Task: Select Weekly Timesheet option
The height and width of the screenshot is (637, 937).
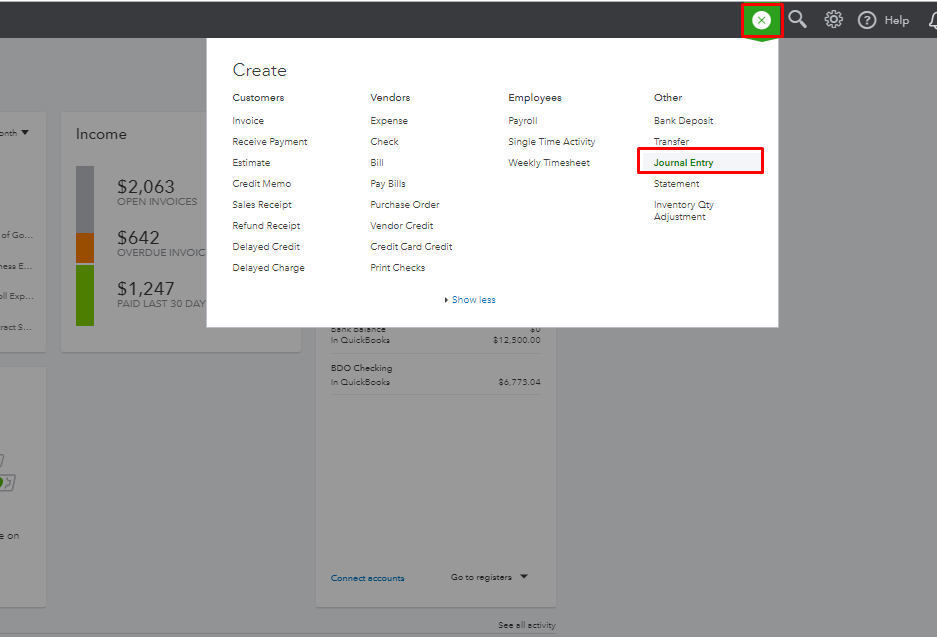Action: coord(549,163)
